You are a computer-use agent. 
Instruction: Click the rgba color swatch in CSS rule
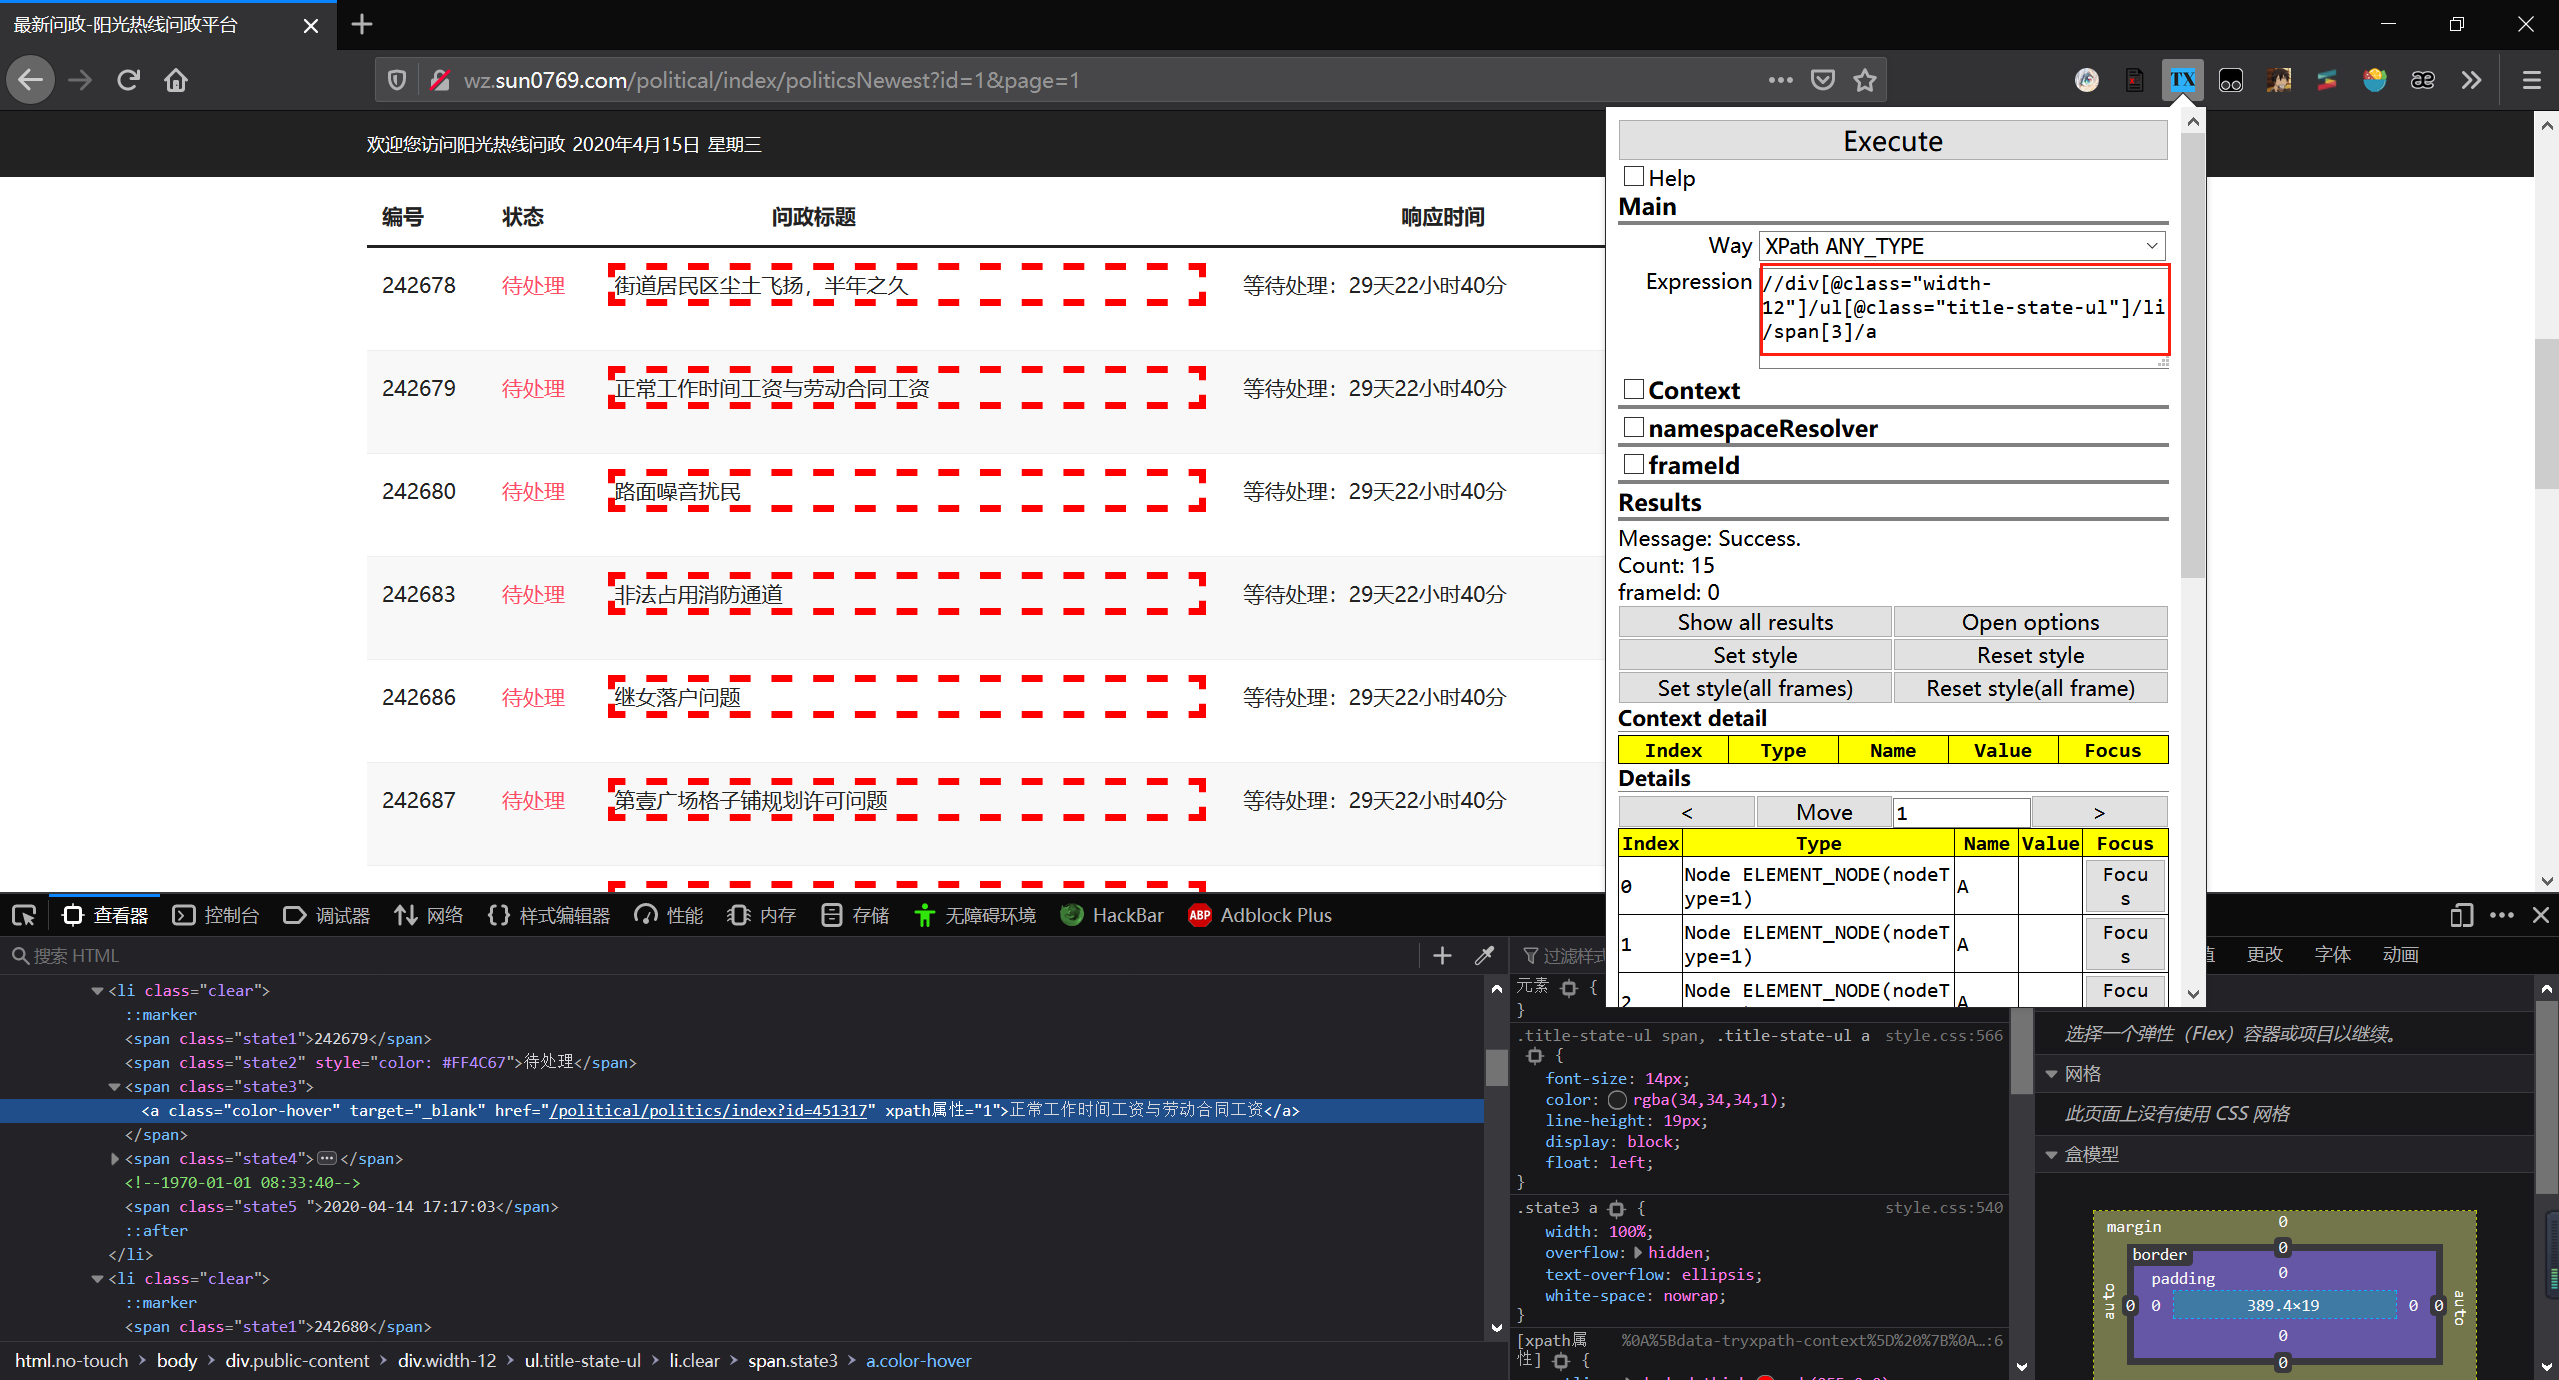(x=1617, y=1100)
